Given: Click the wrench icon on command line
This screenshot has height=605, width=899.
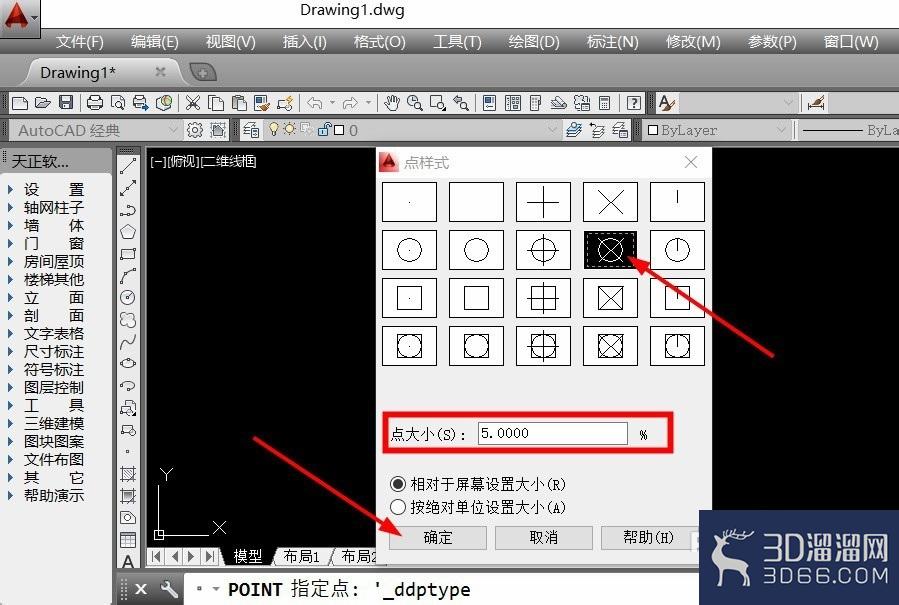Looking at the screenshot, I should tap(169, 588).
